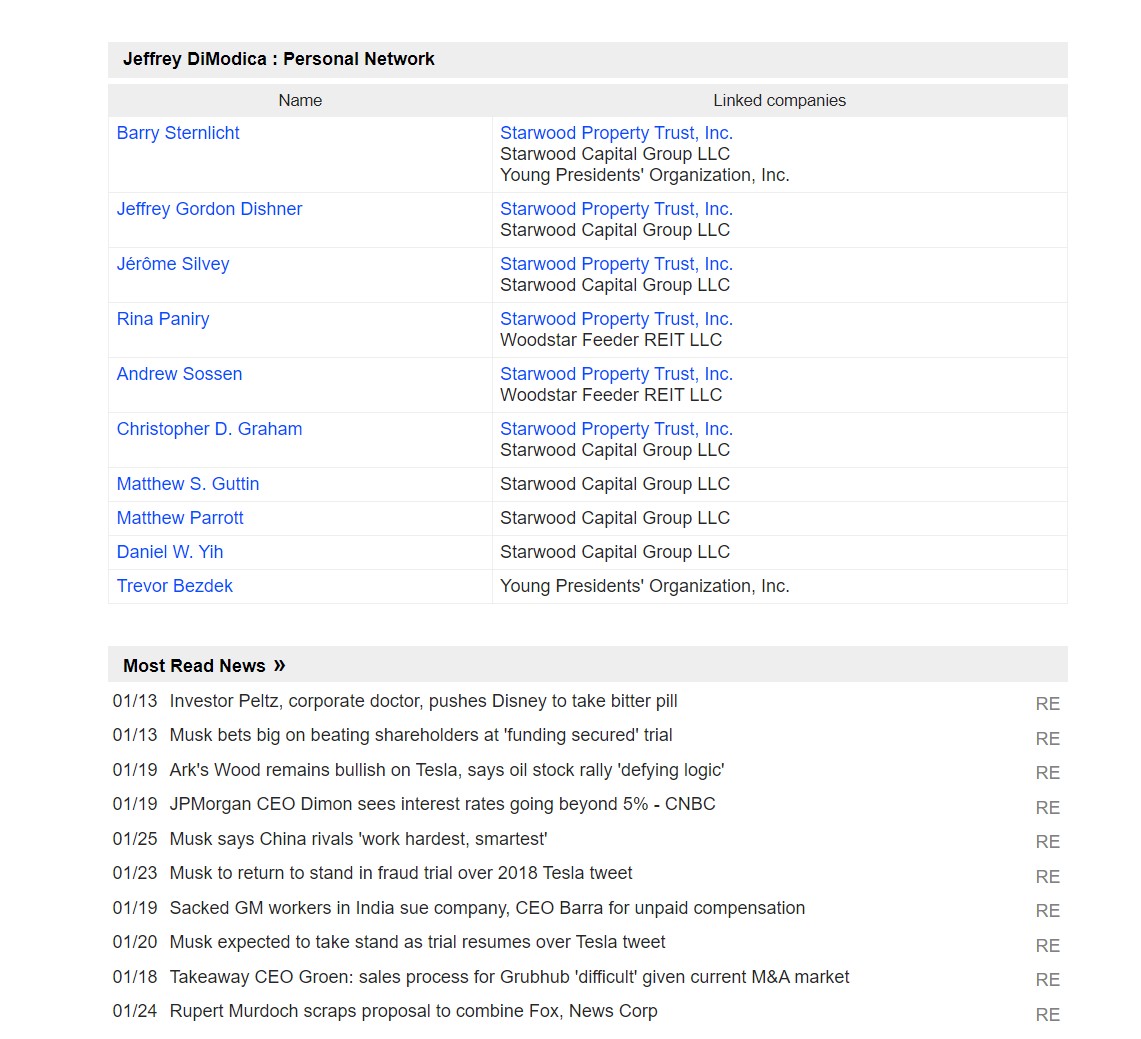
Task: Open Rupert Murdoch Fox News Corp article
Action: point(413,1011)
